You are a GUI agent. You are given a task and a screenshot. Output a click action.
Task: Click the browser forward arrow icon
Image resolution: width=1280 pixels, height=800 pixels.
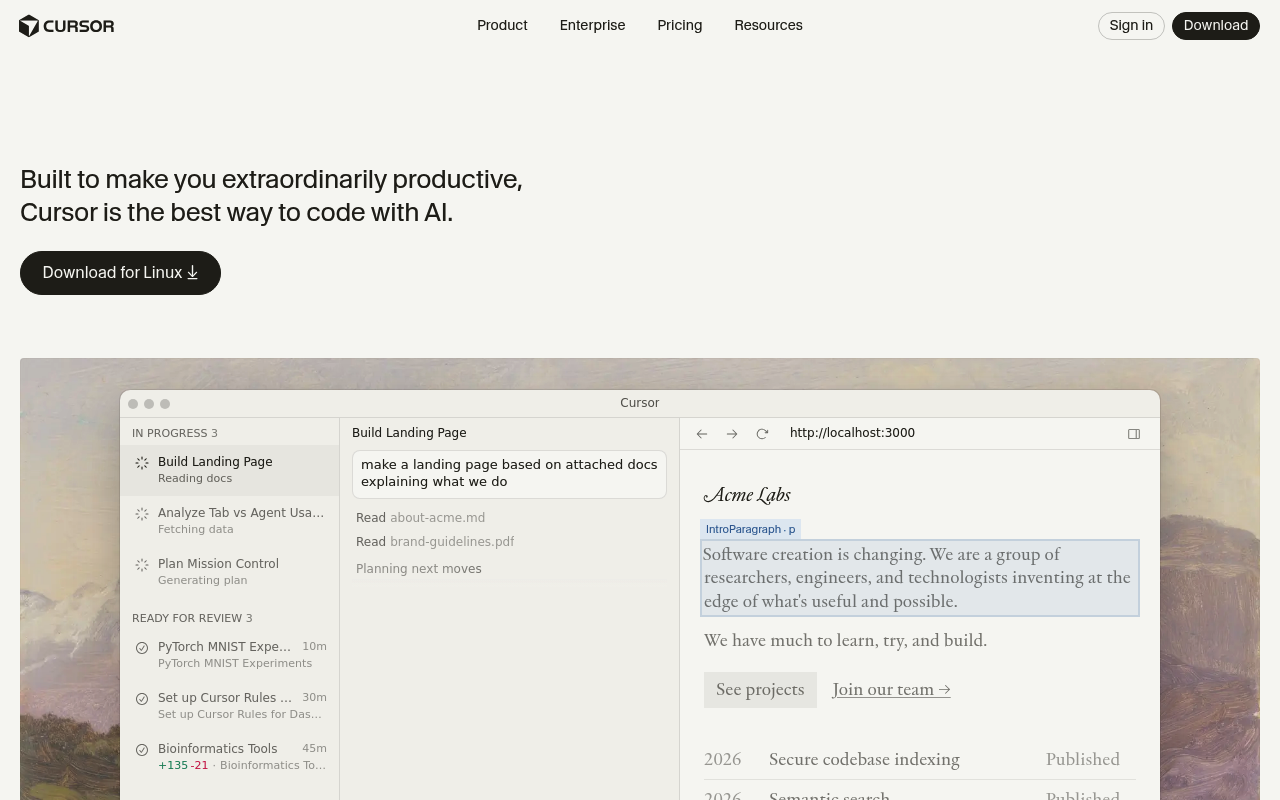732,434
